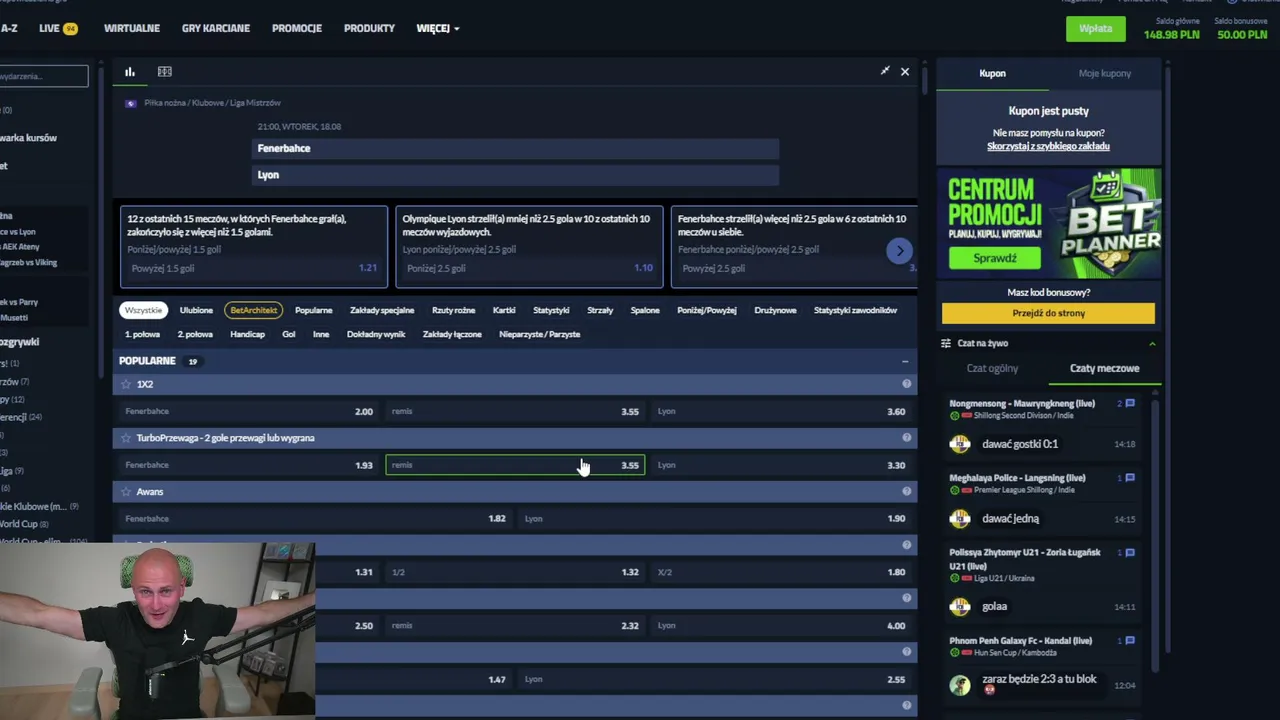Select the BetArchitekt filter
The height and width of the screenshot is (720, 1280).
click(254, 310)
